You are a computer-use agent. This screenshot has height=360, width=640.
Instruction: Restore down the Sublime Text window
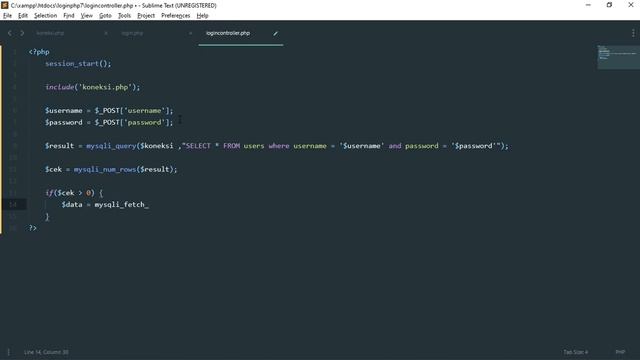point(609,5)
